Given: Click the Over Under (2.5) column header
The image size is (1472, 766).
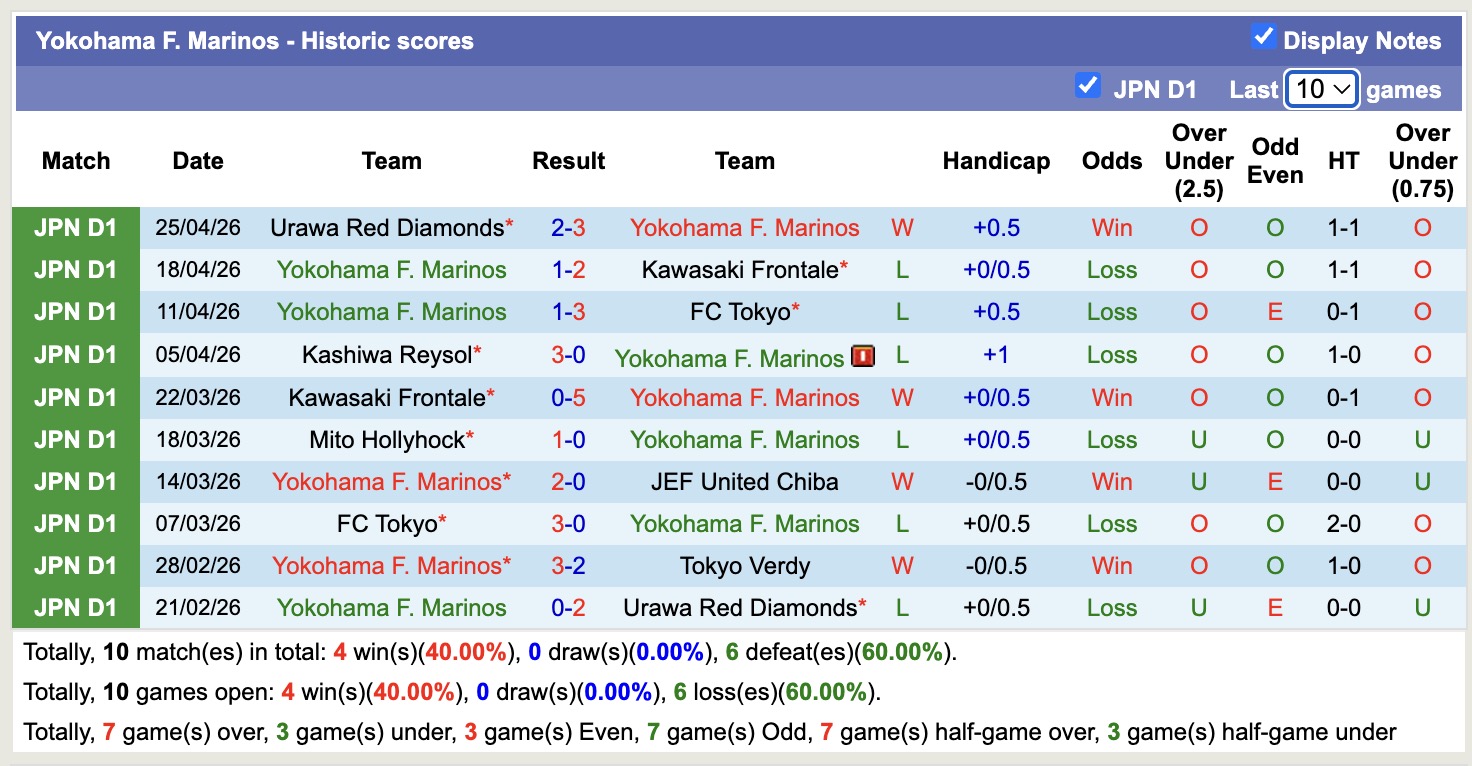Looking at the screenshot, I should (1198, 160).
